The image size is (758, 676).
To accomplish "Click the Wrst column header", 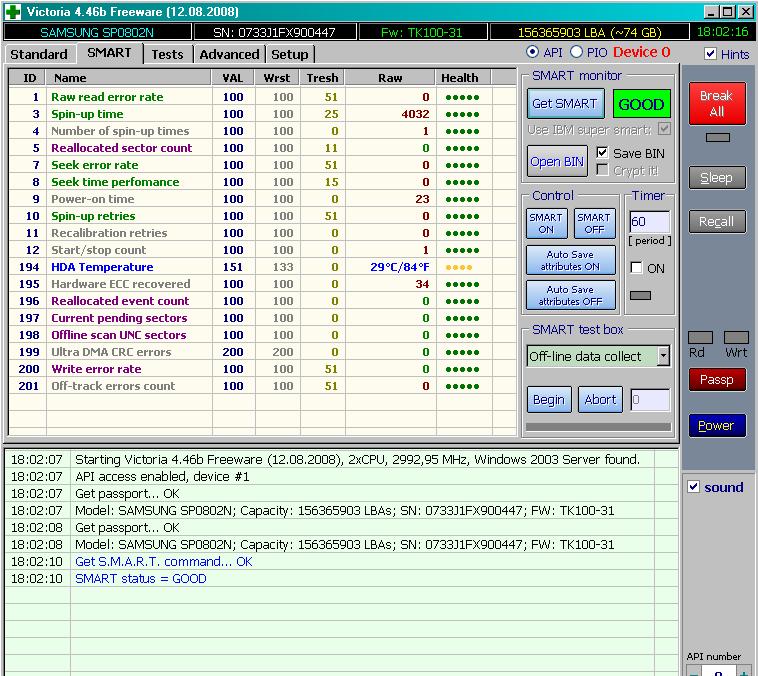I will pyautogui.click(x=277, y=78).
